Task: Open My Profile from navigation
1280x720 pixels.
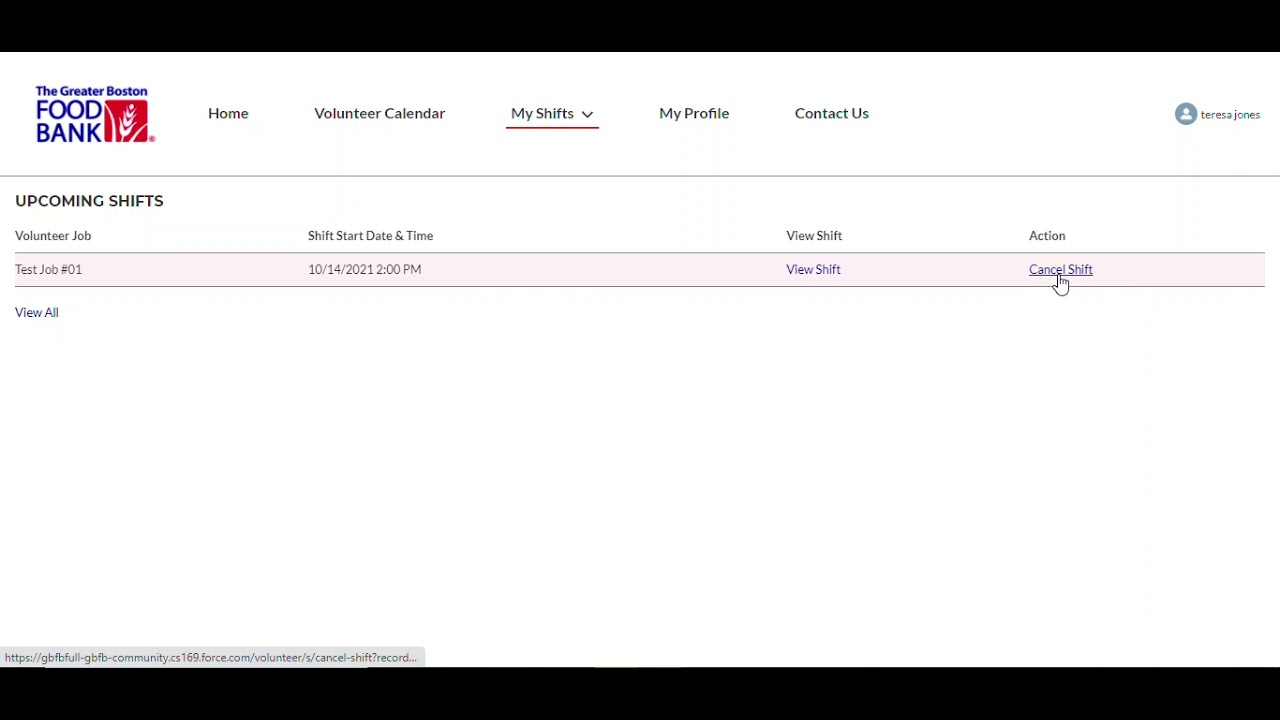Action: pos(694,113)
